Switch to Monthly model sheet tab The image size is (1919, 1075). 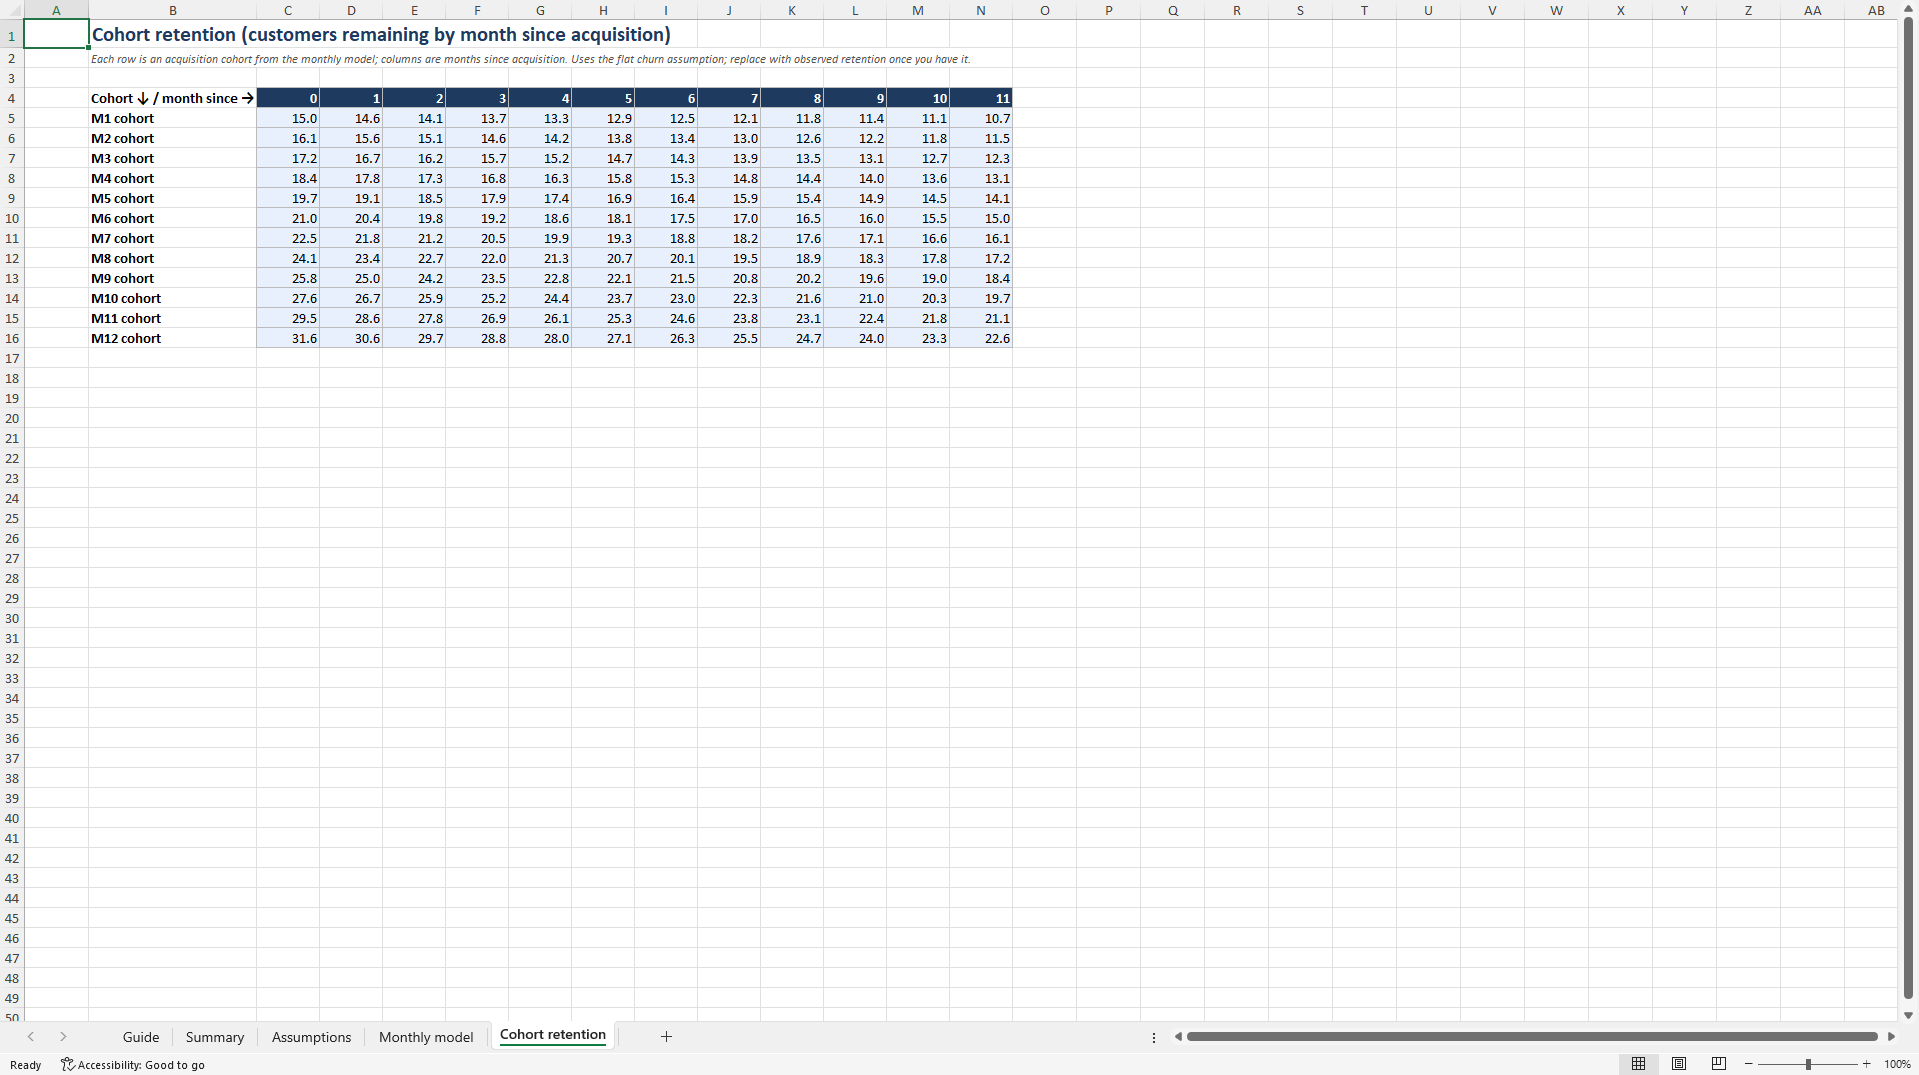coord(426,1037)
